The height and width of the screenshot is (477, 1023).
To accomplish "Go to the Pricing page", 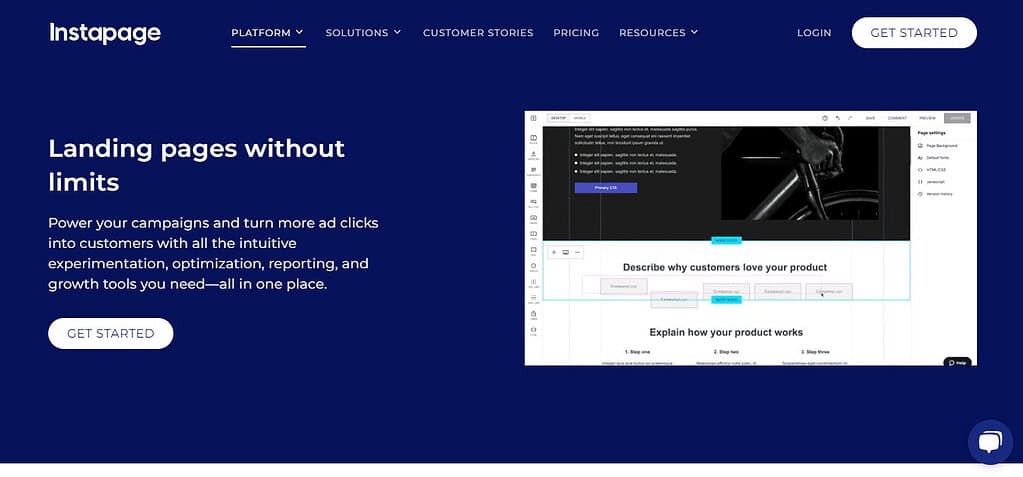I will 576,33.
